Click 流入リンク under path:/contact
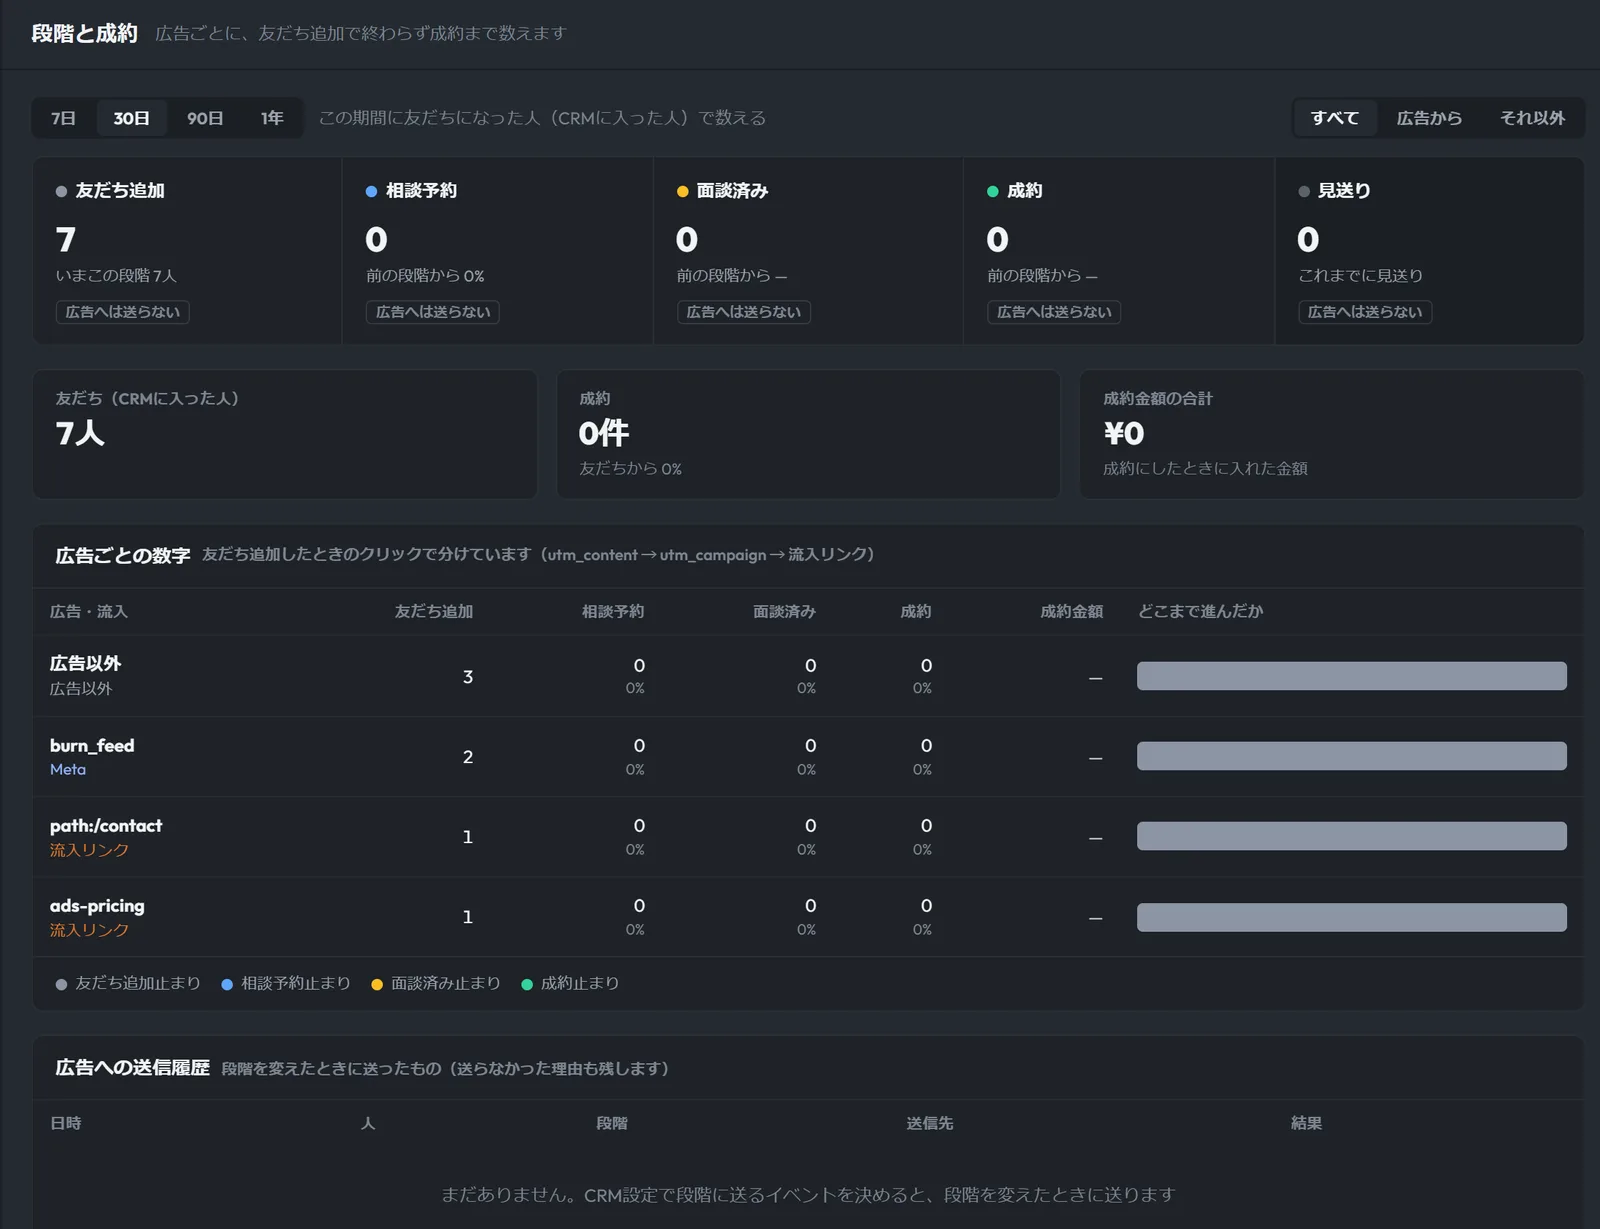1600x1229 pixels. [x=89, y=850]
